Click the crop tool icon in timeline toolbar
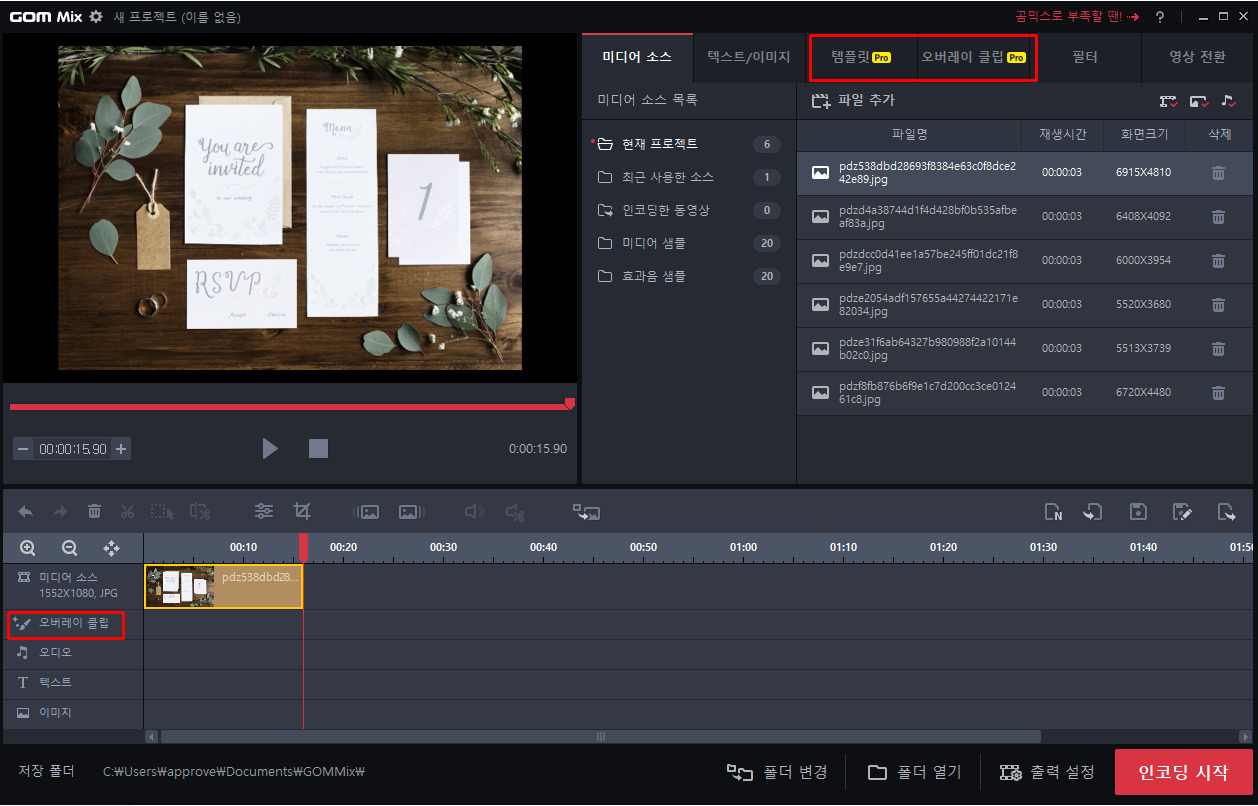This screenshot has height=806, width=1258. pos(302,511)
